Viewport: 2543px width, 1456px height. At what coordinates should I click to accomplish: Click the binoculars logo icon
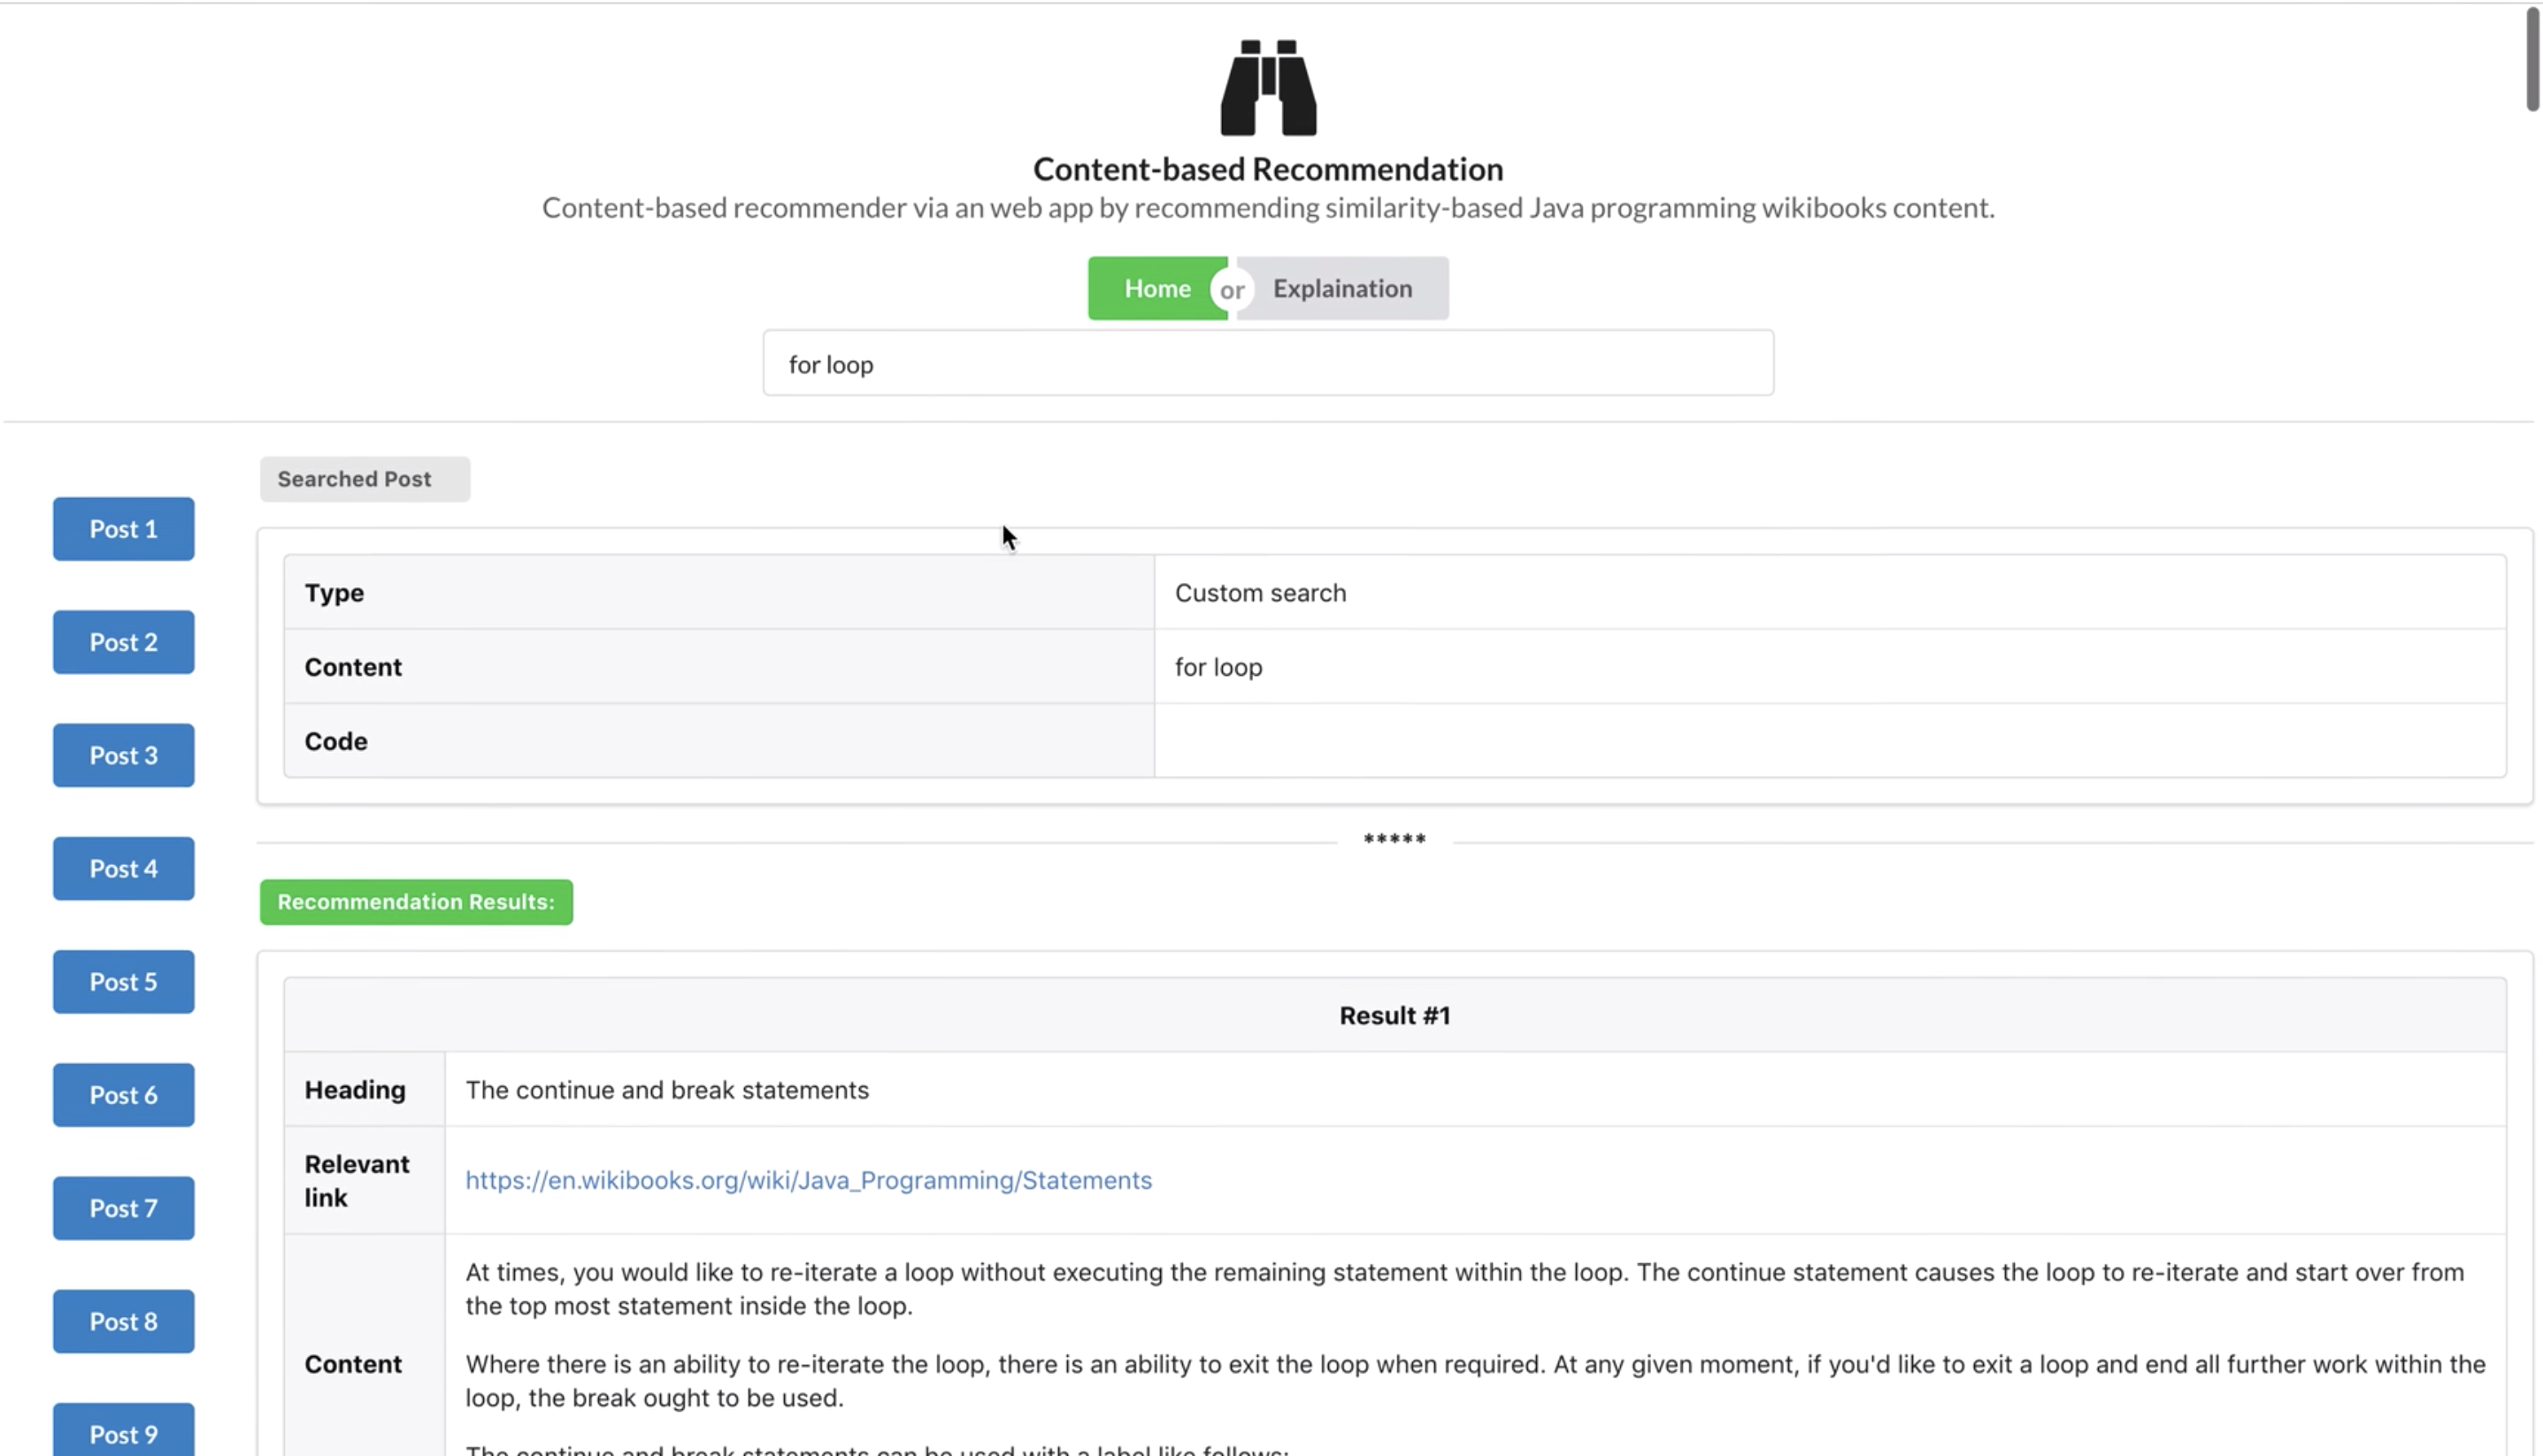coord(1268,88)
